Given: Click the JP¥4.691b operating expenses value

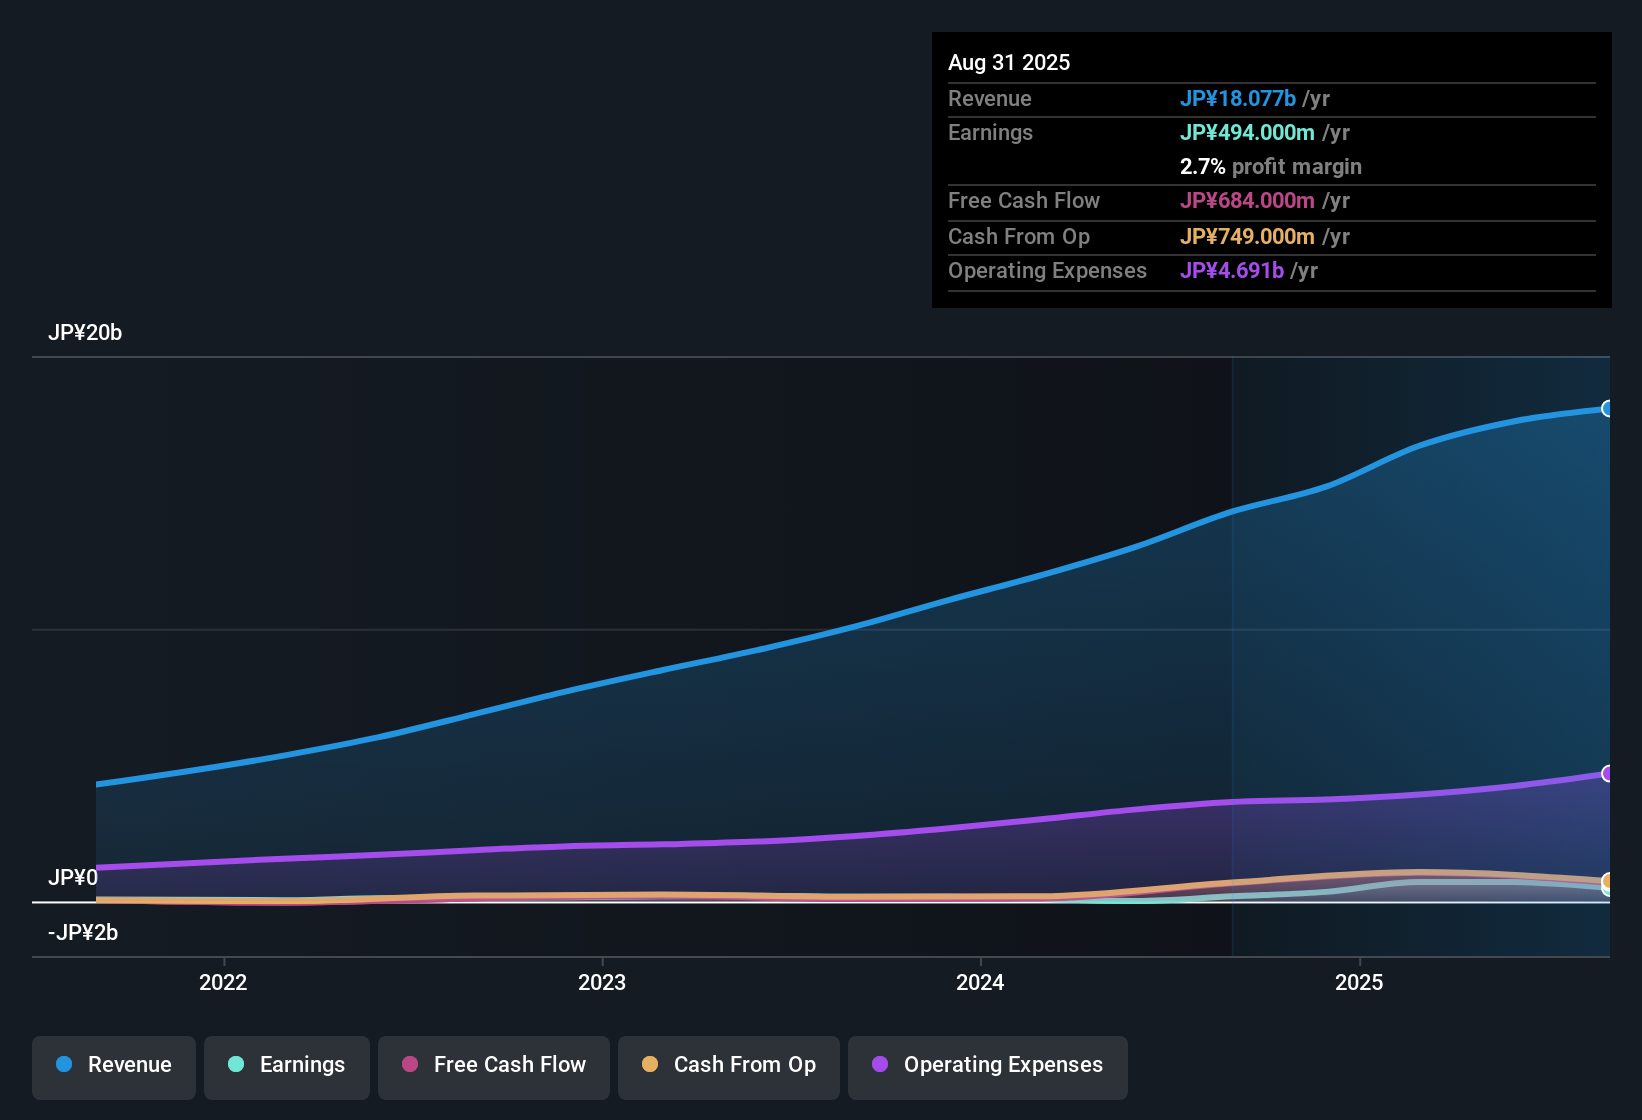Looking at the screenshot, I should click(1231, 270).
